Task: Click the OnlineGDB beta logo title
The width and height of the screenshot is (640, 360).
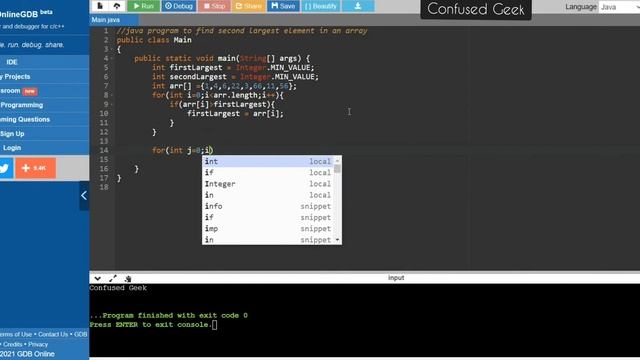Action: pos(26,14)
